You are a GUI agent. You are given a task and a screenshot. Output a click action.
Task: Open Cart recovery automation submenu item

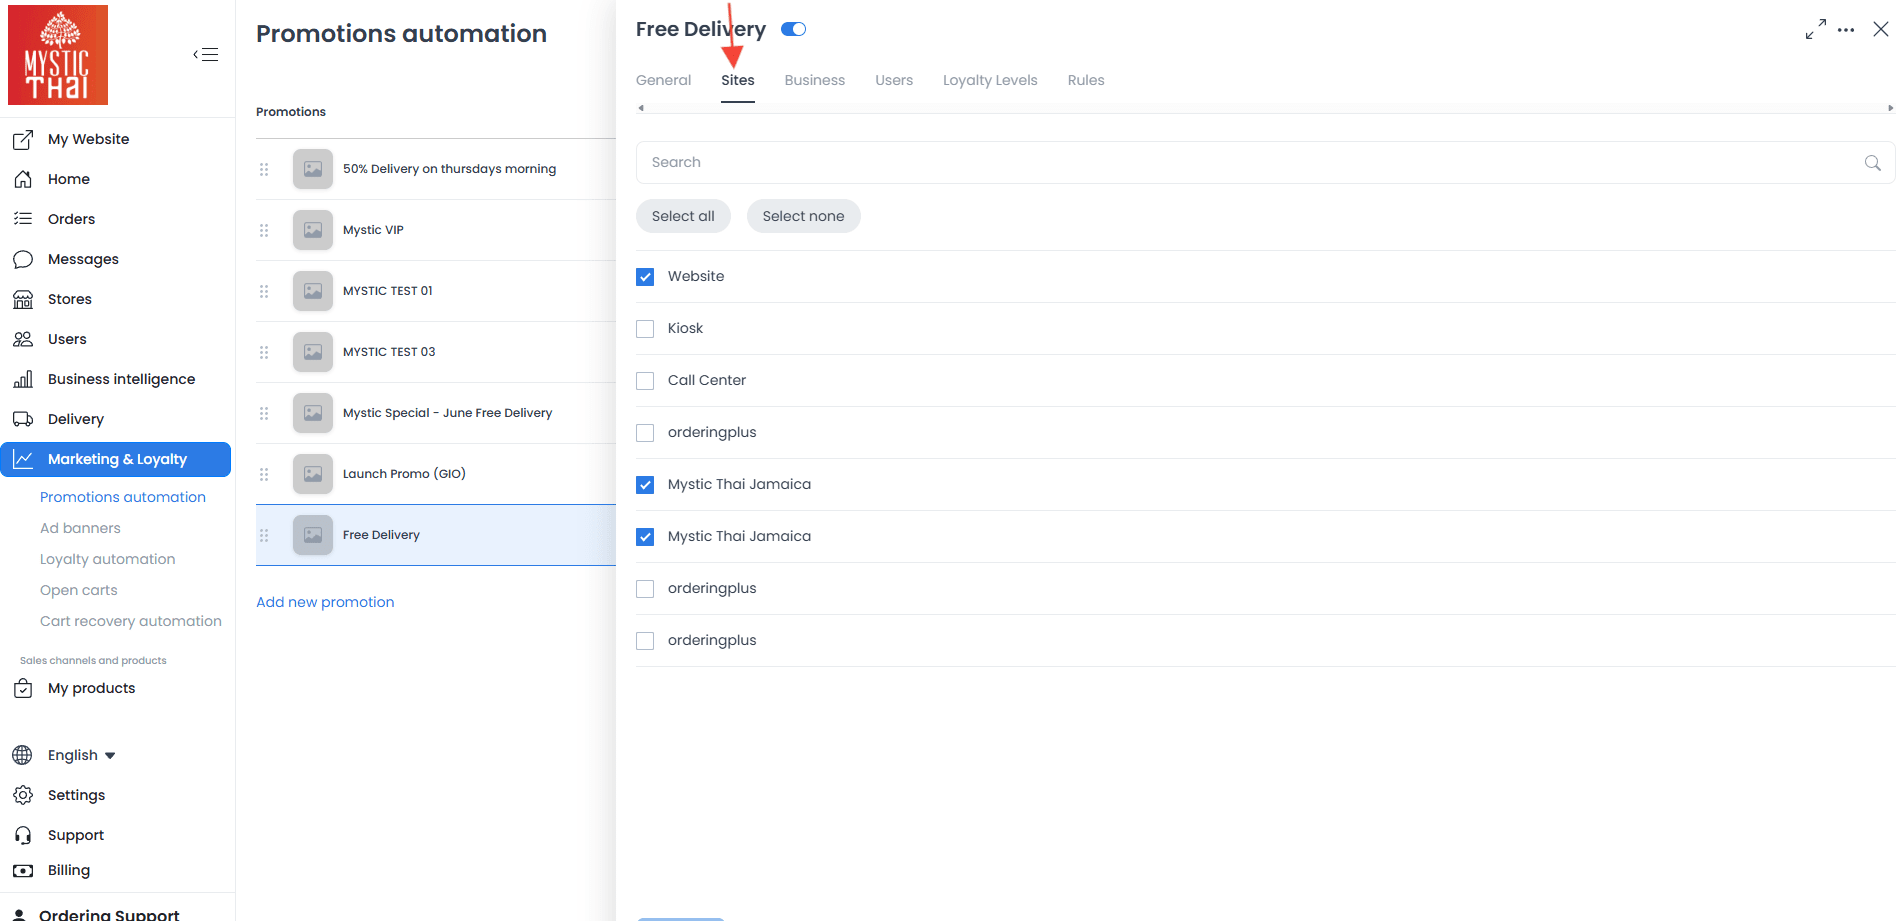point(131,621)
